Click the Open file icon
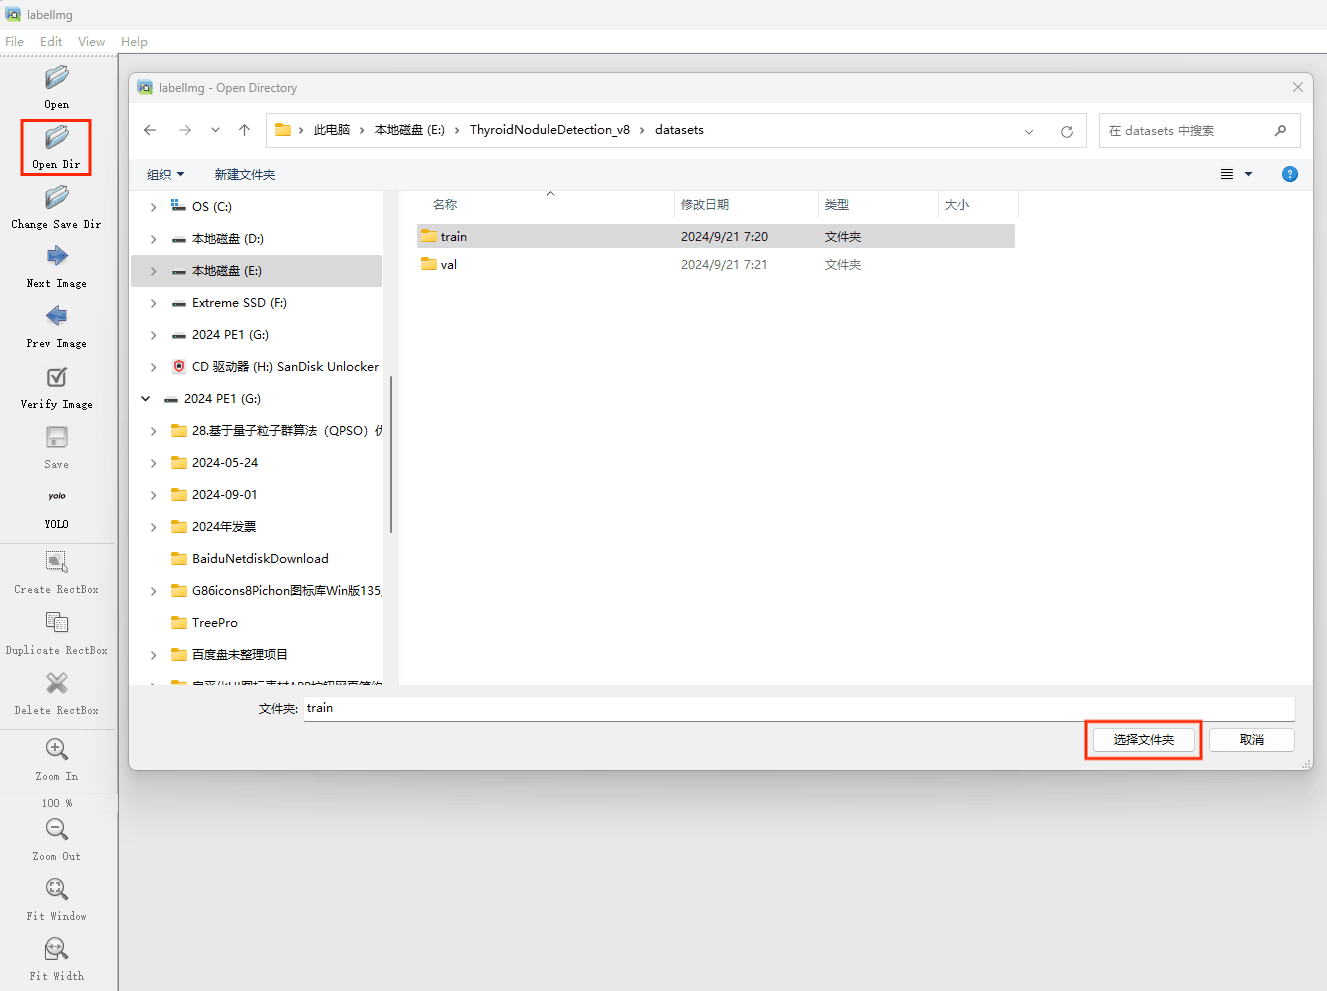 56,78
